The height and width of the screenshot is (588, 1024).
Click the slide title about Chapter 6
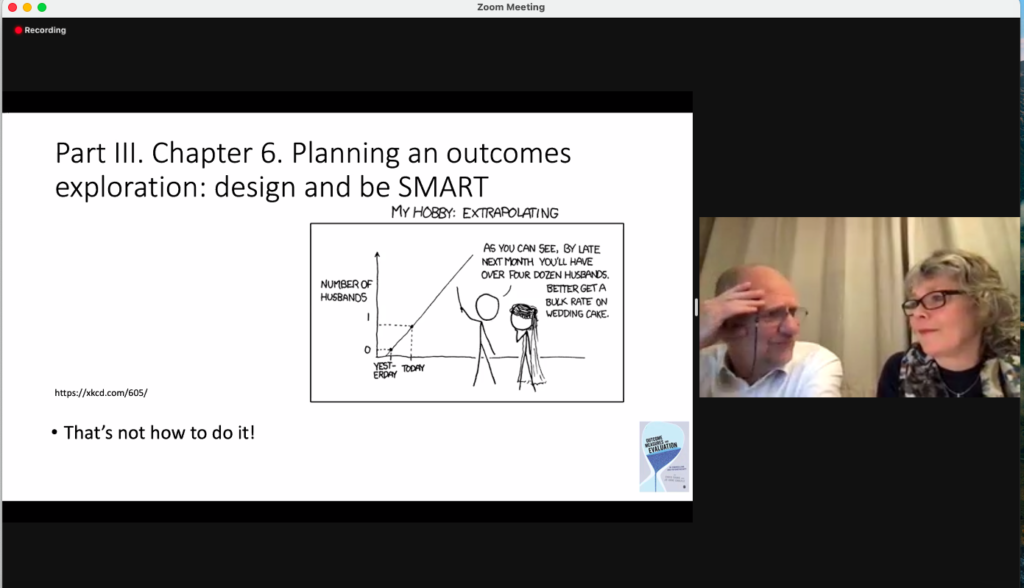coord(313,169)
